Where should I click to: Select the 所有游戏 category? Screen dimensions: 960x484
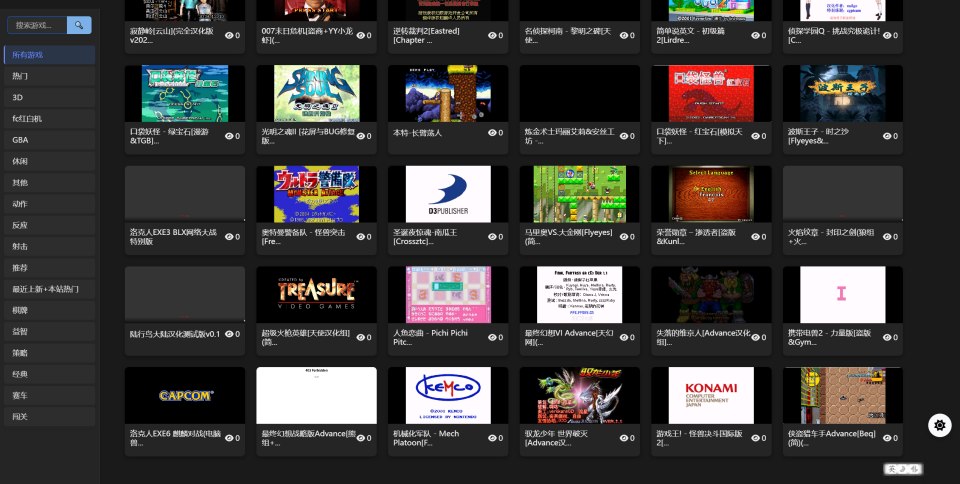[49, 55]
